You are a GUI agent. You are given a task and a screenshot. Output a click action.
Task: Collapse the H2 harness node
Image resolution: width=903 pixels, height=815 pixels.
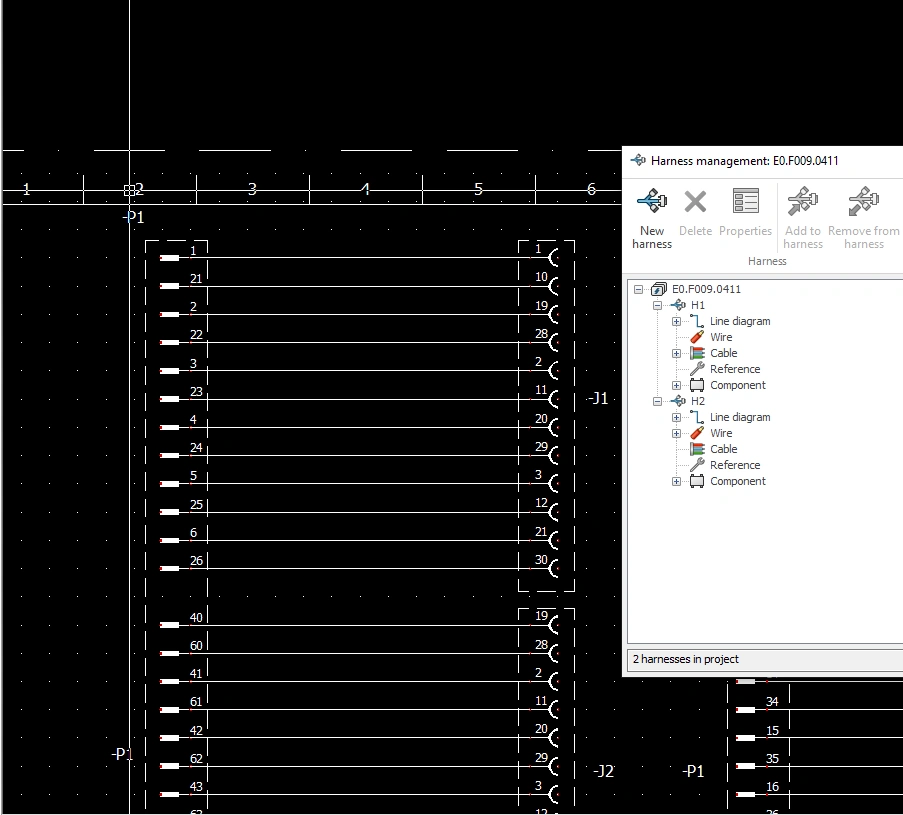[x=657, y=401]
